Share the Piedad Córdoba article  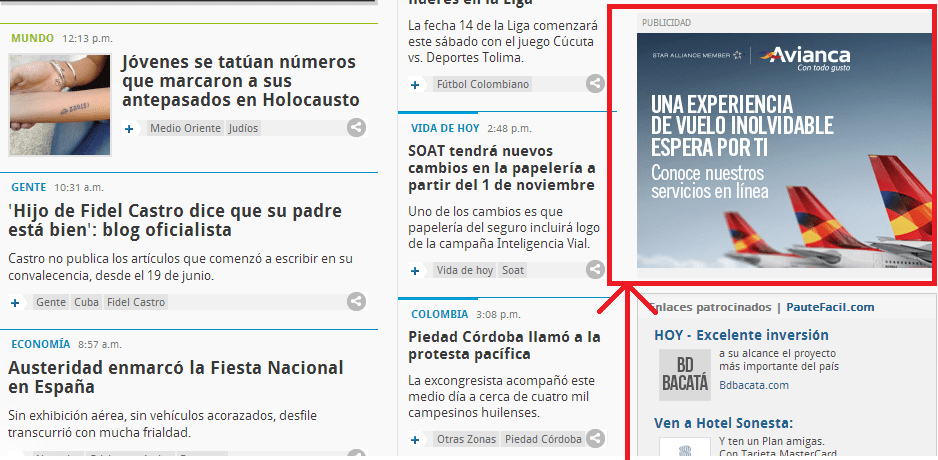[x=595, y=438]
